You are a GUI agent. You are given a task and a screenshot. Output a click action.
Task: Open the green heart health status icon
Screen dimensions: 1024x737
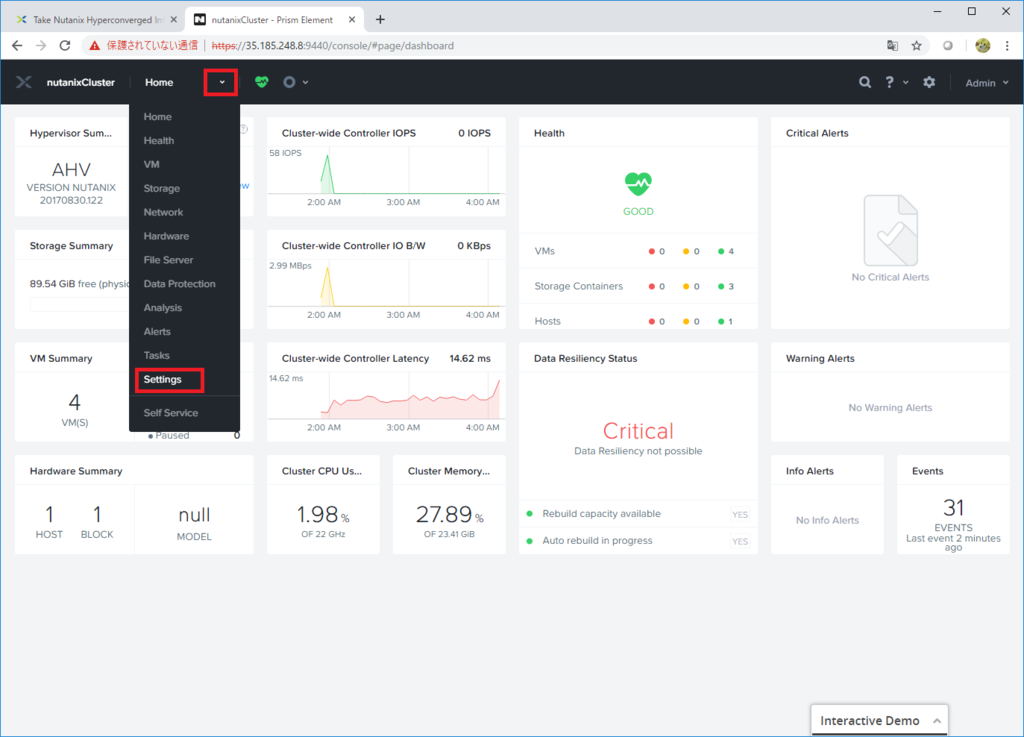click(262, 82)
